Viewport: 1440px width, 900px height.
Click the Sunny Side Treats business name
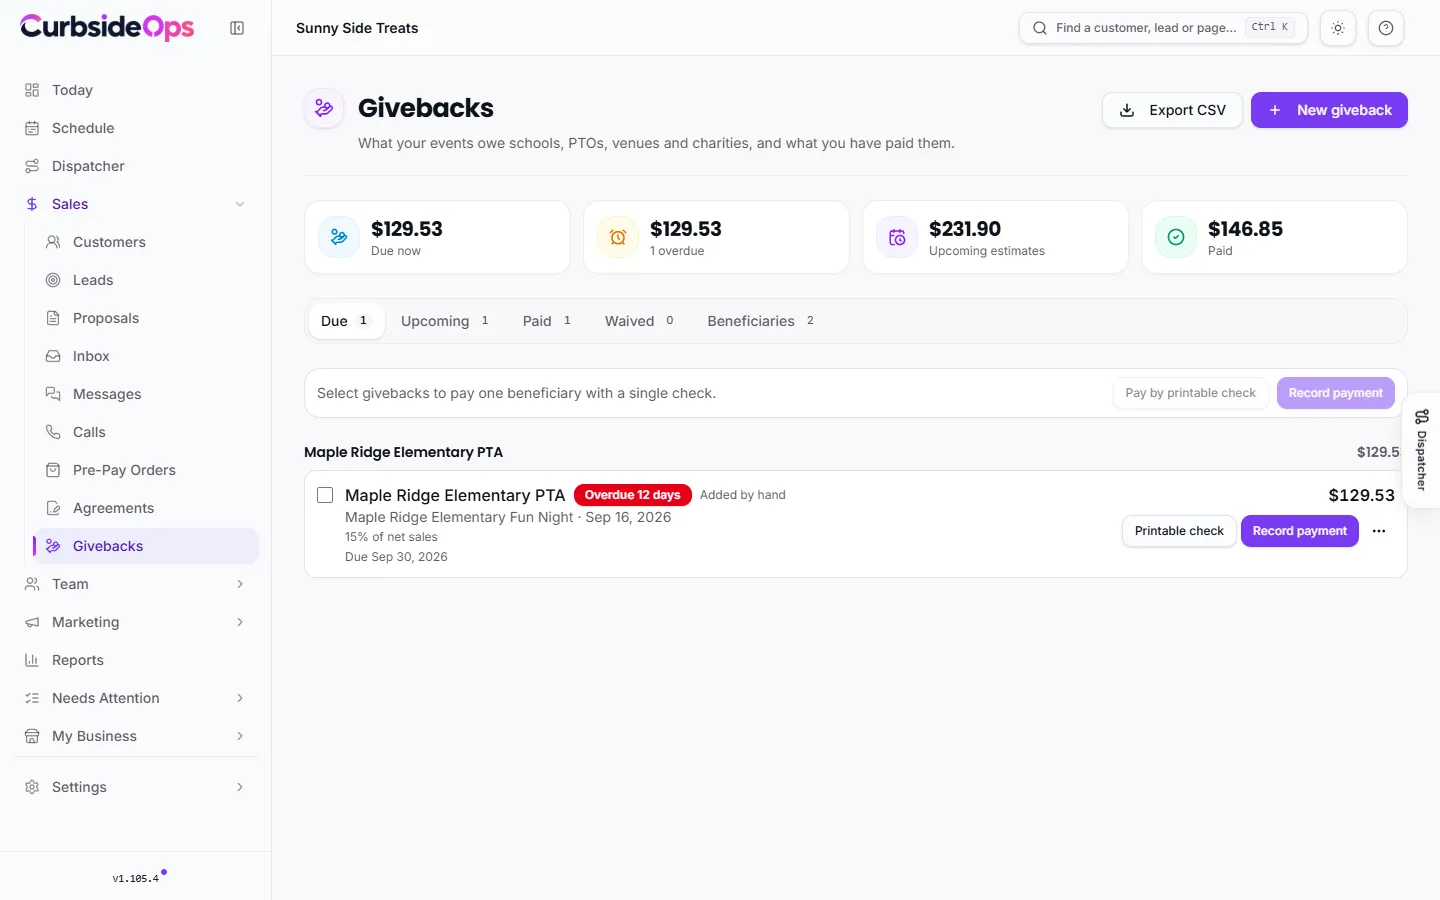(x=357, y=28)
